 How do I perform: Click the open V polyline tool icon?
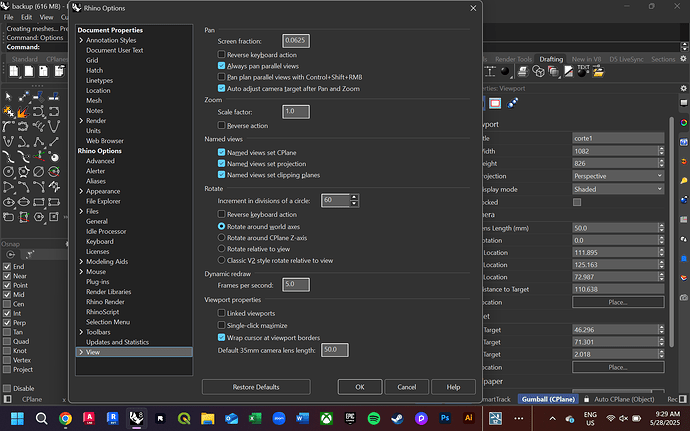(54, 127)
